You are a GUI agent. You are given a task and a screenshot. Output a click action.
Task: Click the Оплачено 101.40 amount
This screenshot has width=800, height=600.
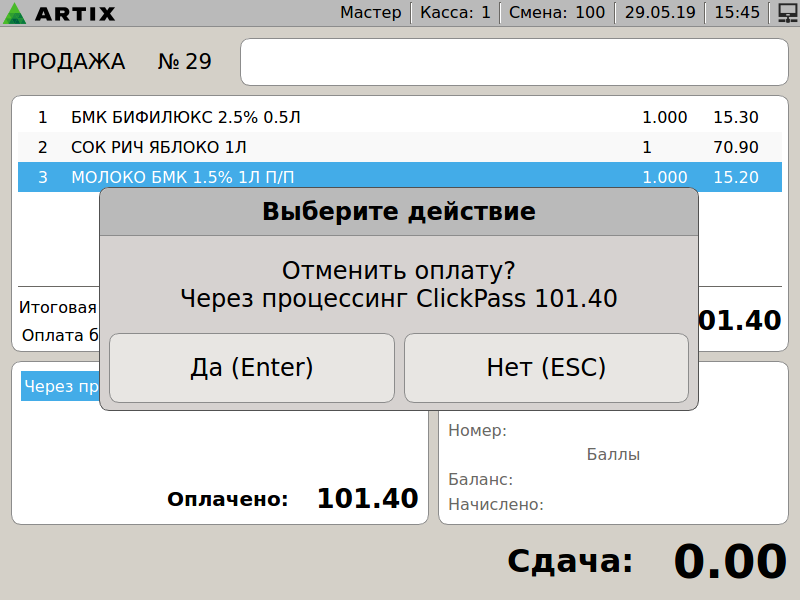pyautogui.click(x=367, y=498)
